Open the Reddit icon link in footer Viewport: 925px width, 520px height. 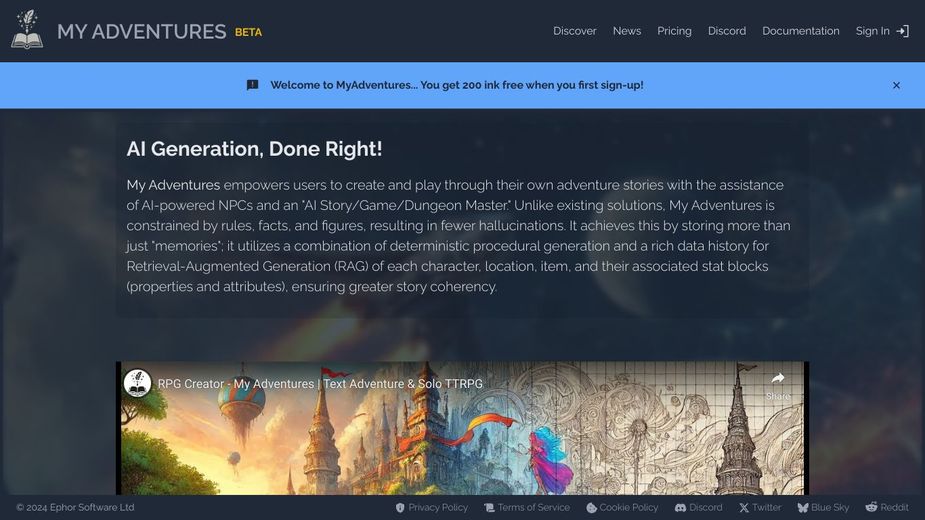pos(871,508)
